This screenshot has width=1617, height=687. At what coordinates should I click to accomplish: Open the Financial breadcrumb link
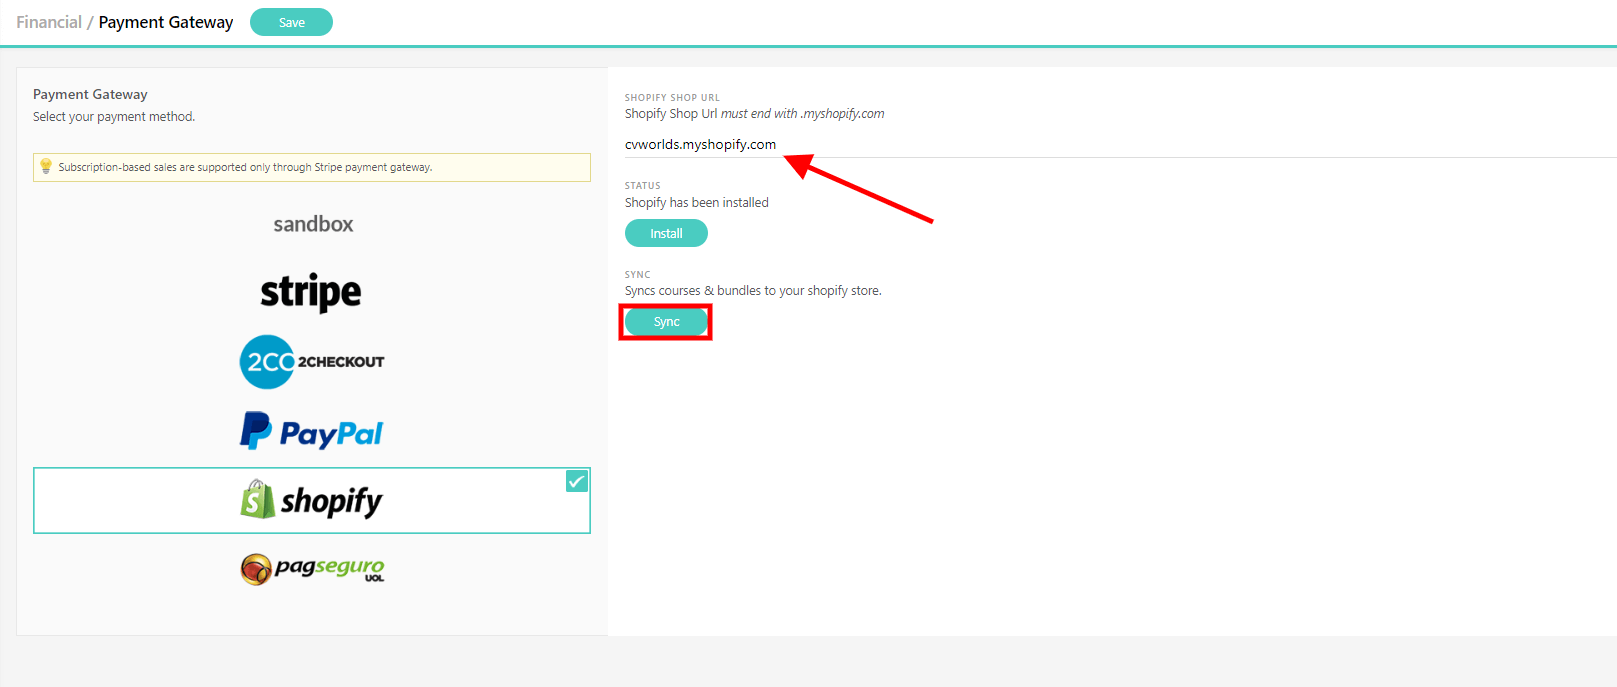[49, 22]
